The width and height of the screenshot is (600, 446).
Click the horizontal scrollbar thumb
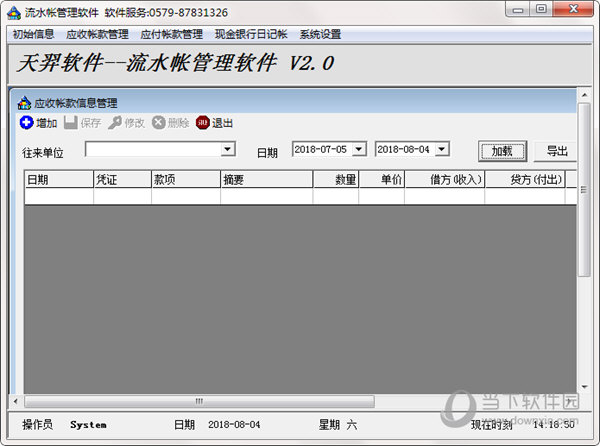coord(199,401)
